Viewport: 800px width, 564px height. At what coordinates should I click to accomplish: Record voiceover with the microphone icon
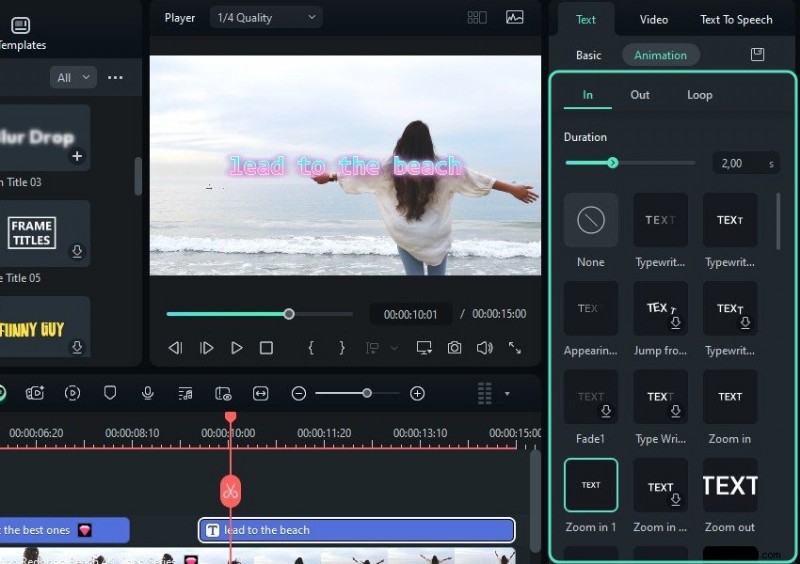(x=147, y=393)
